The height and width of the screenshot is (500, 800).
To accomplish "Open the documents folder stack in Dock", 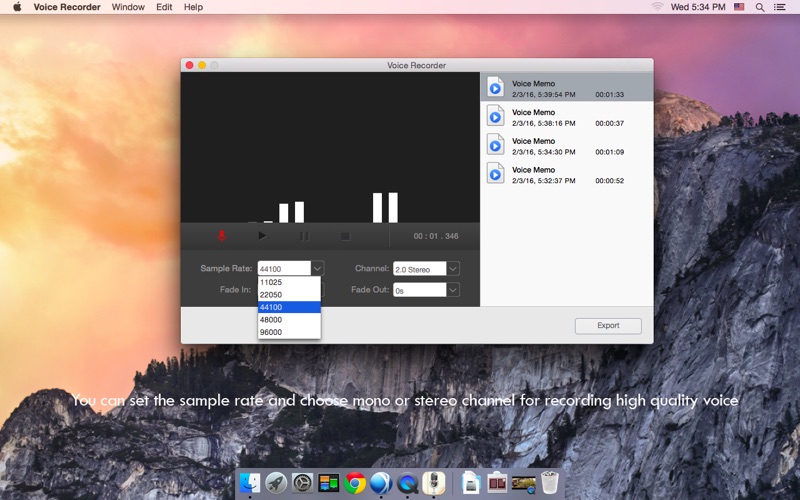I will [471, 482].
